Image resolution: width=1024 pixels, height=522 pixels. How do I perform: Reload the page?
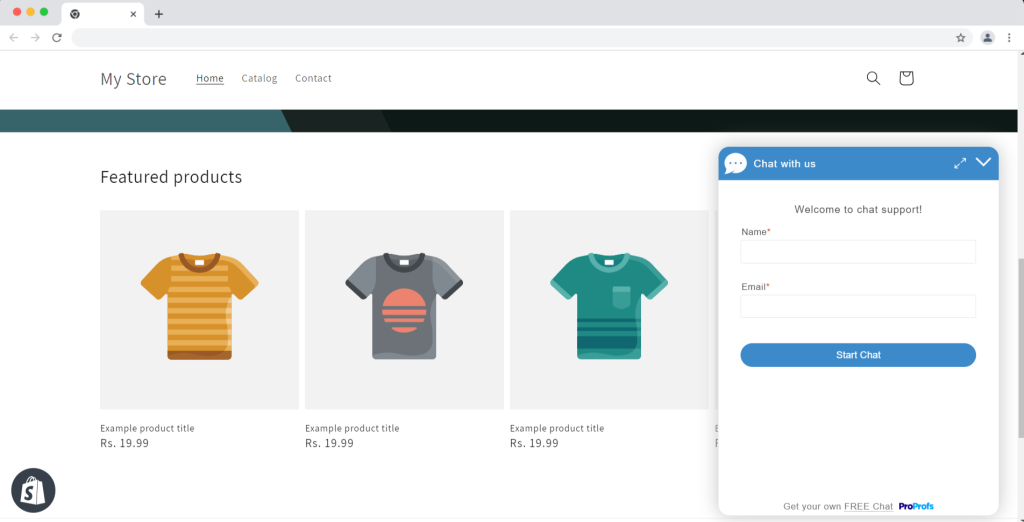(x=57, y=38)
